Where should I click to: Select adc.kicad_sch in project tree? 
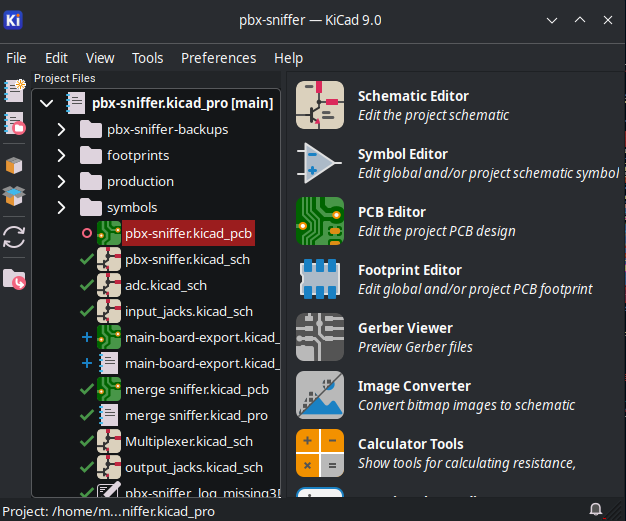click(x=166, y=285)
